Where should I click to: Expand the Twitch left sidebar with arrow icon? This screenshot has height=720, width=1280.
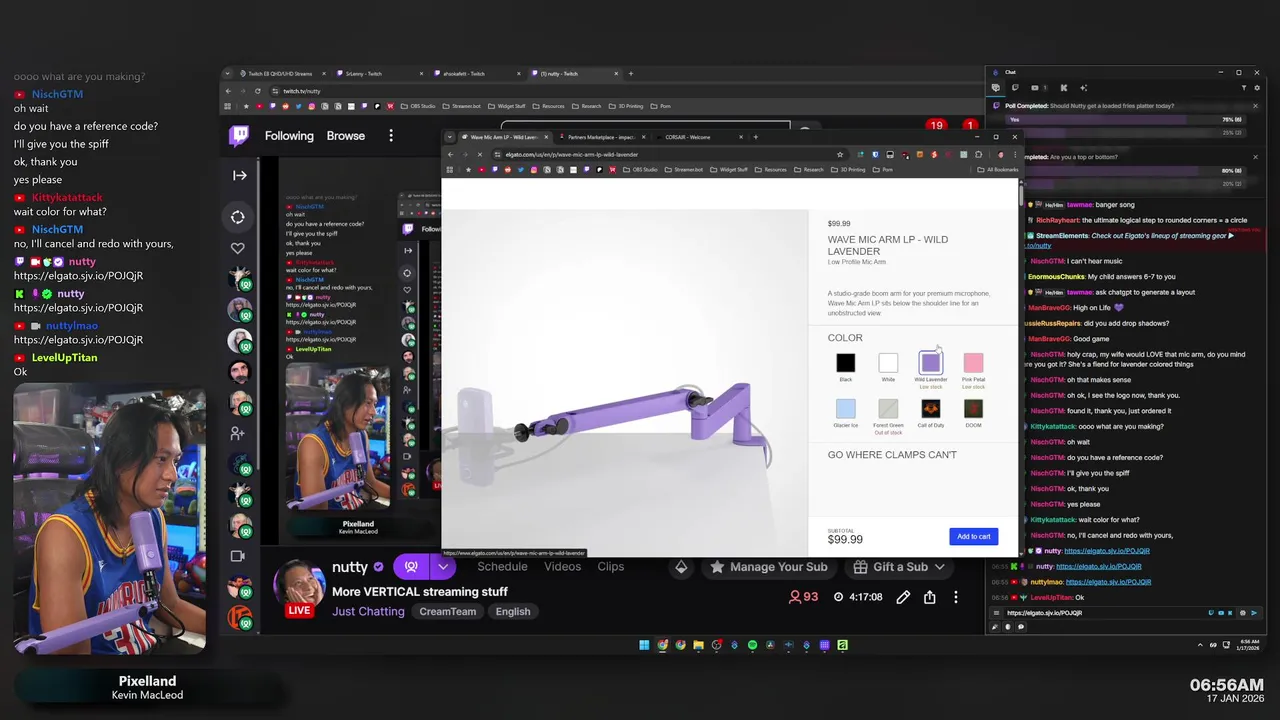coord(240,176)
